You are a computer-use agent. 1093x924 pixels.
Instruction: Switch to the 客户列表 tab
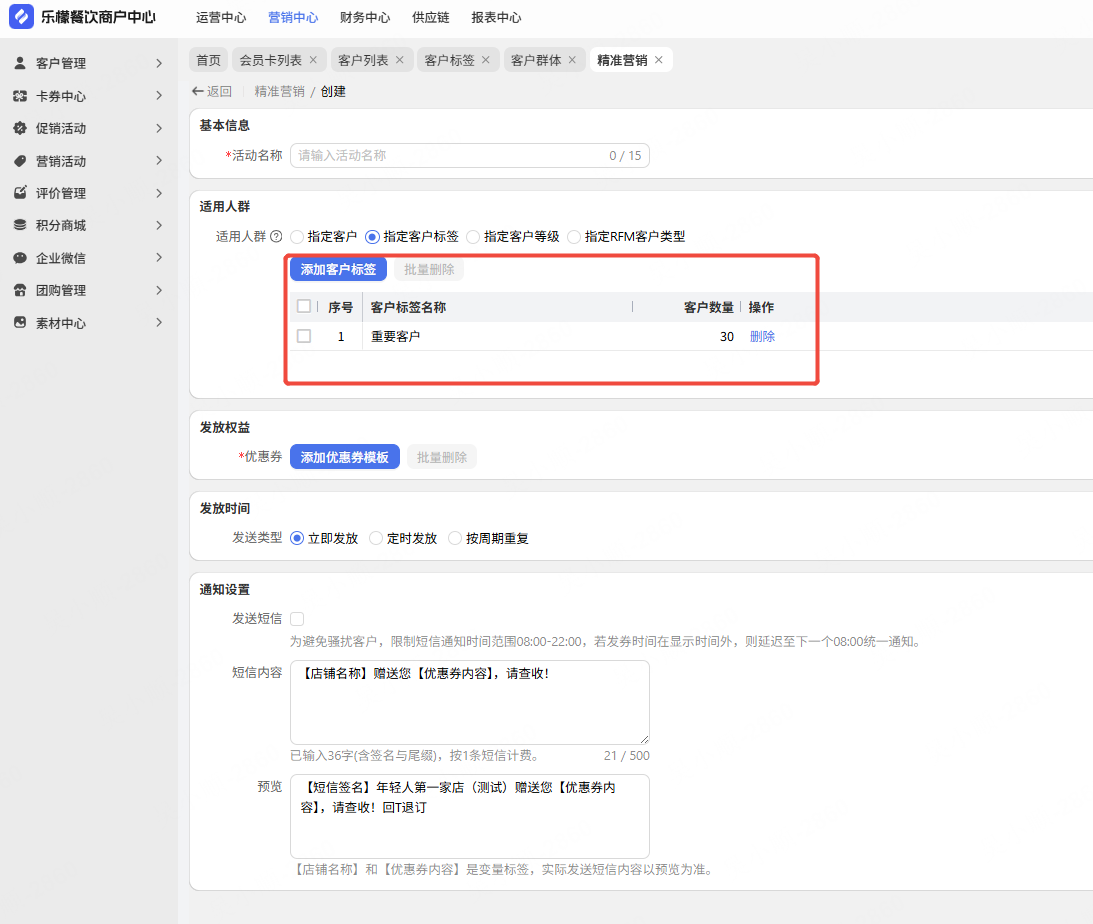(363, 60)
